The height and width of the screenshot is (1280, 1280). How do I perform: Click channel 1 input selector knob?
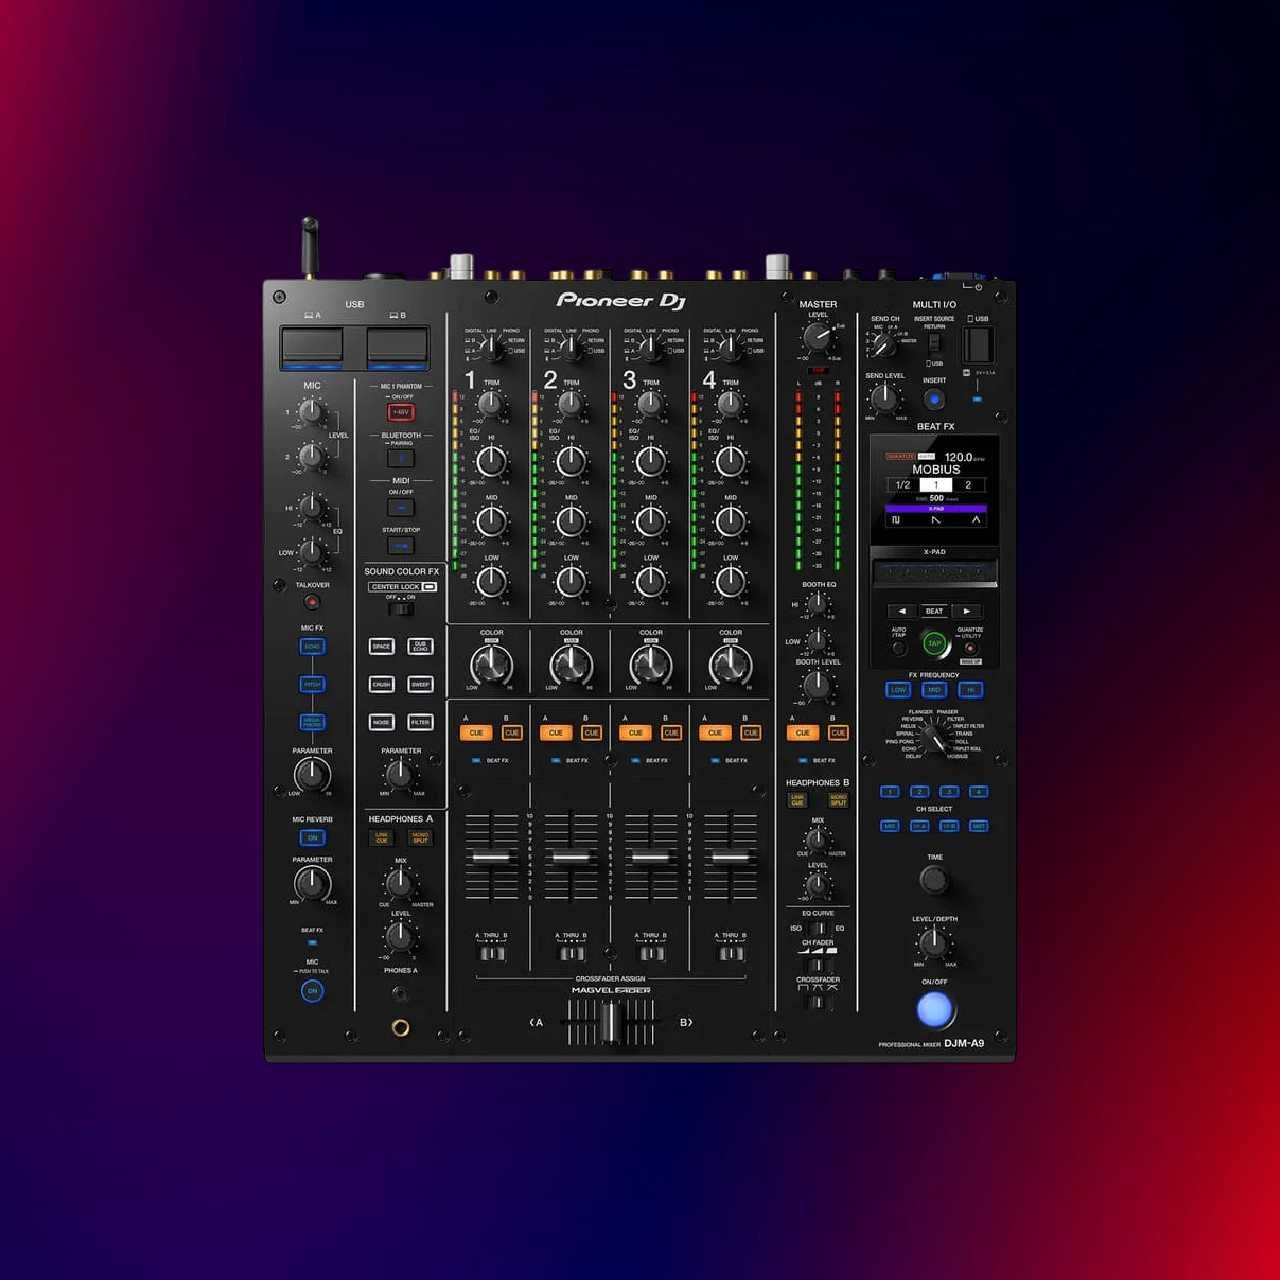(x=491, y=348)
